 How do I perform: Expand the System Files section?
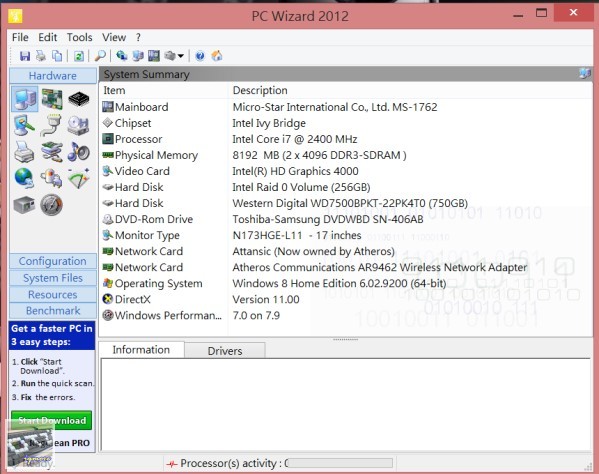pos(53,278)
